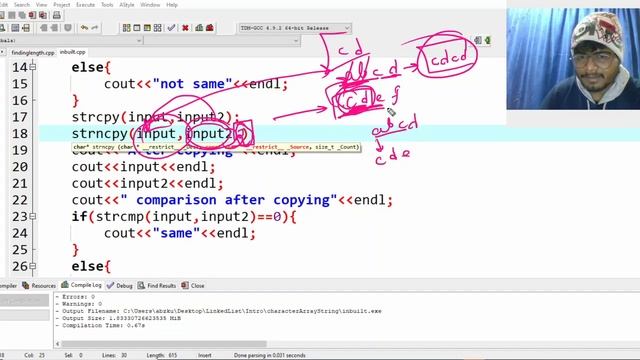Click the compile log scrollbar left arrow
The image size is (640, 360).
pos(58,344)
